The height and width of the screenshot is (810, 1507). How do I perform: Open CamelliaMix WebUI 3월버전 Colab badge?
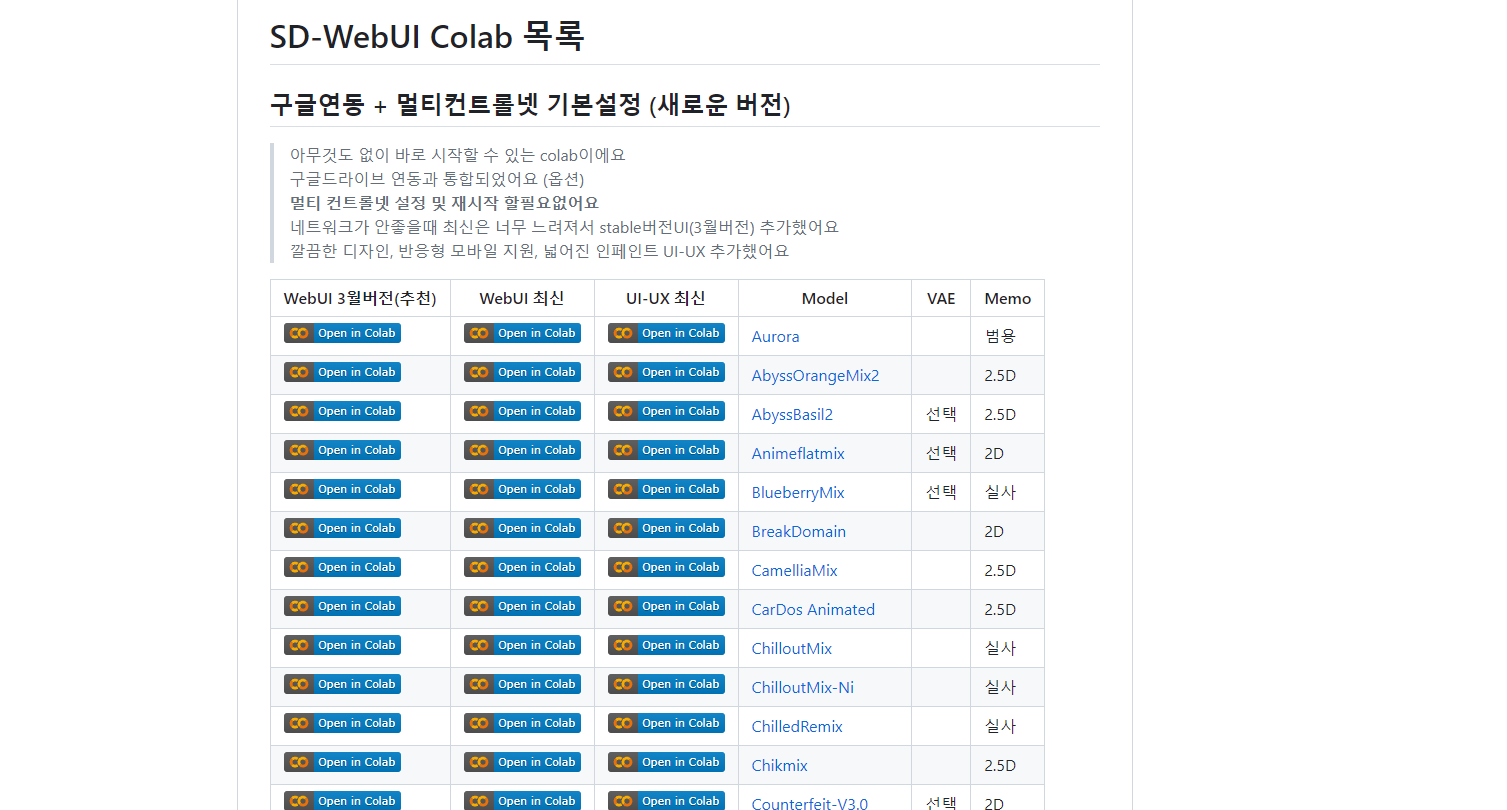(x=342, y=567)
